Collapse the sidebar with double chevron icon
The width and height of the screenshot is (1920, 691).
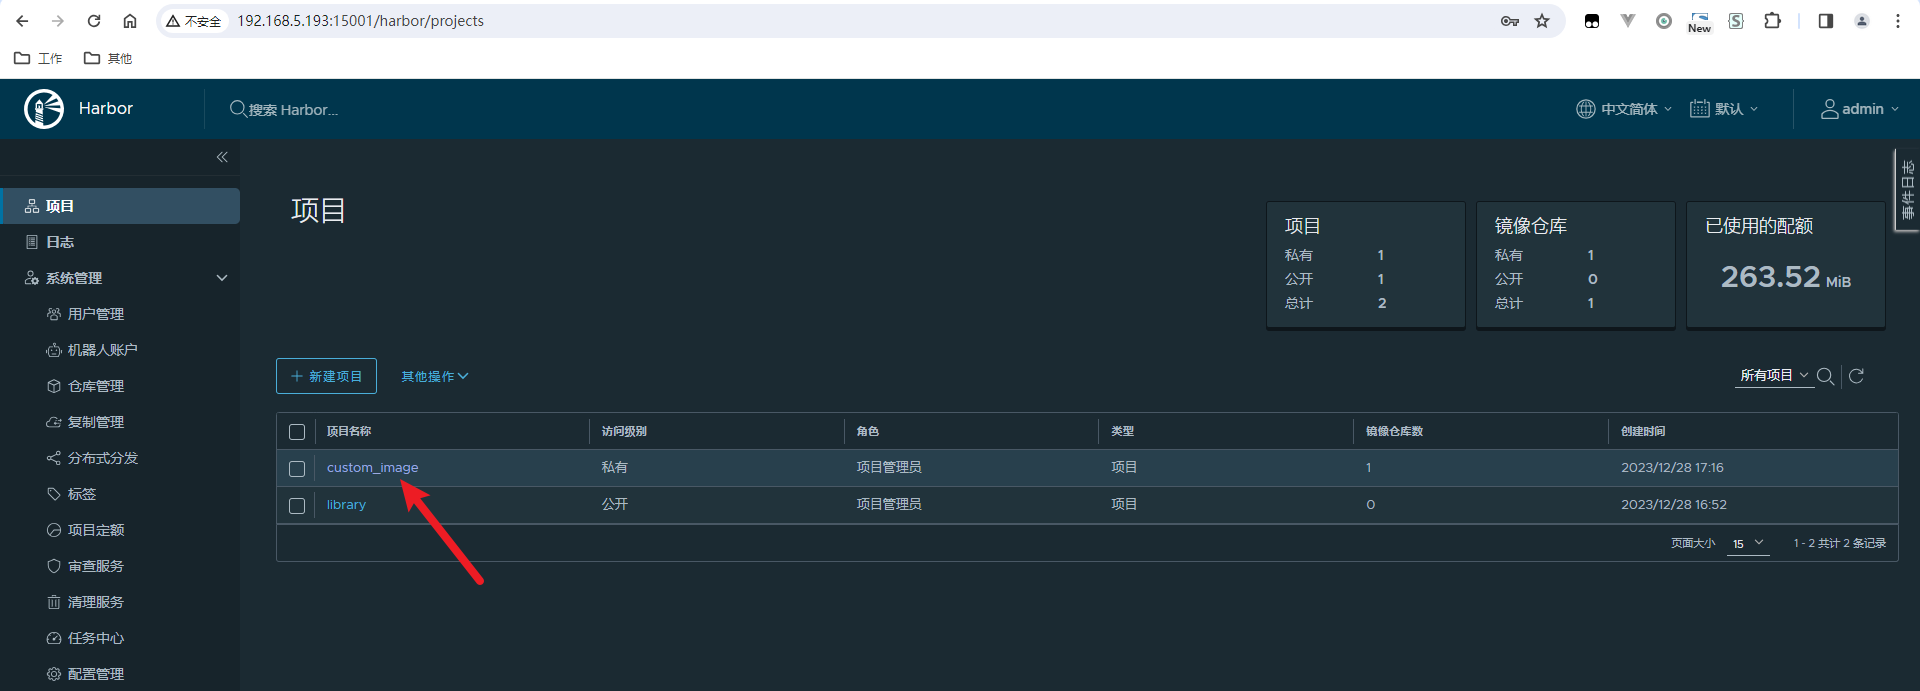222,157
